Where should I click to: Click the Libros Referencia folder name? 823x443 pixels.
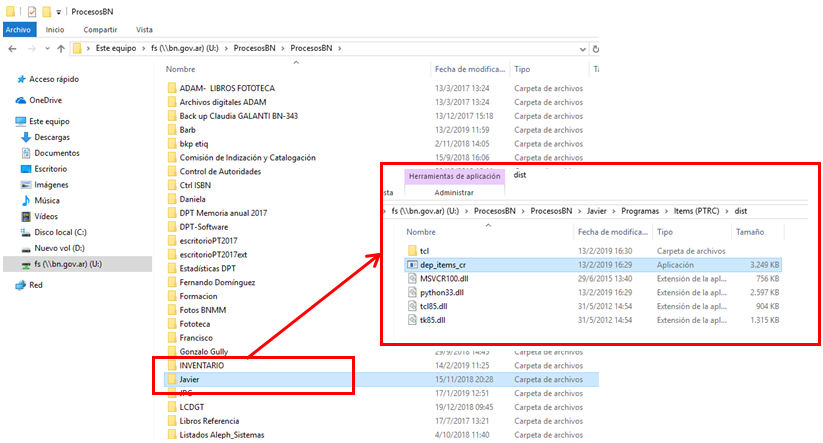click(209, 421)
